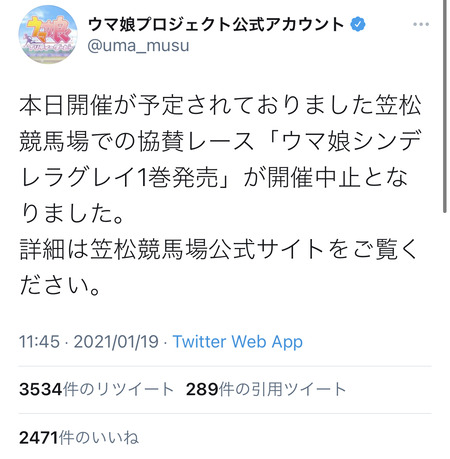The width and height of the screenshot is (450, 459).
Task: Click the first line starting 本日開催が予定
Action: click(x=220, y=106)
